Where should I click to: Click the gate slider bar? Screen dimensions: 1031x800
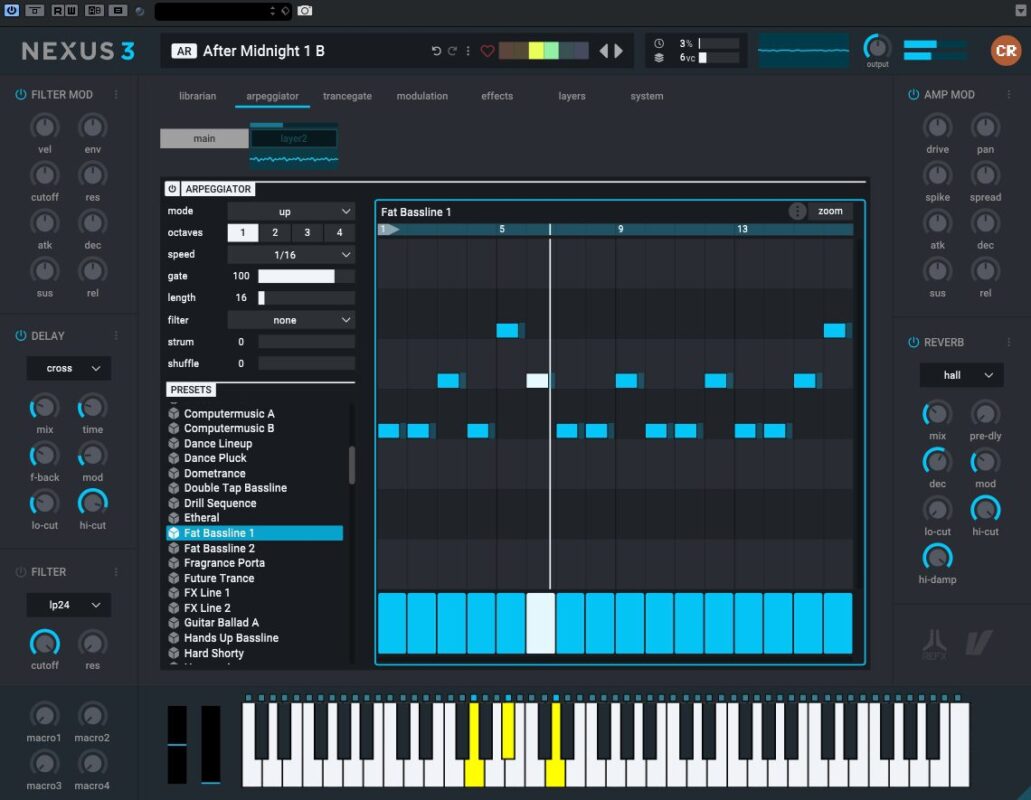tap(305, 276)
